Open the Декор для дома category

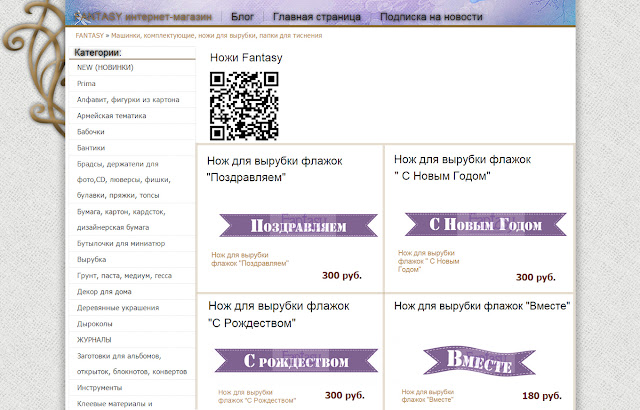pos(104,292)
